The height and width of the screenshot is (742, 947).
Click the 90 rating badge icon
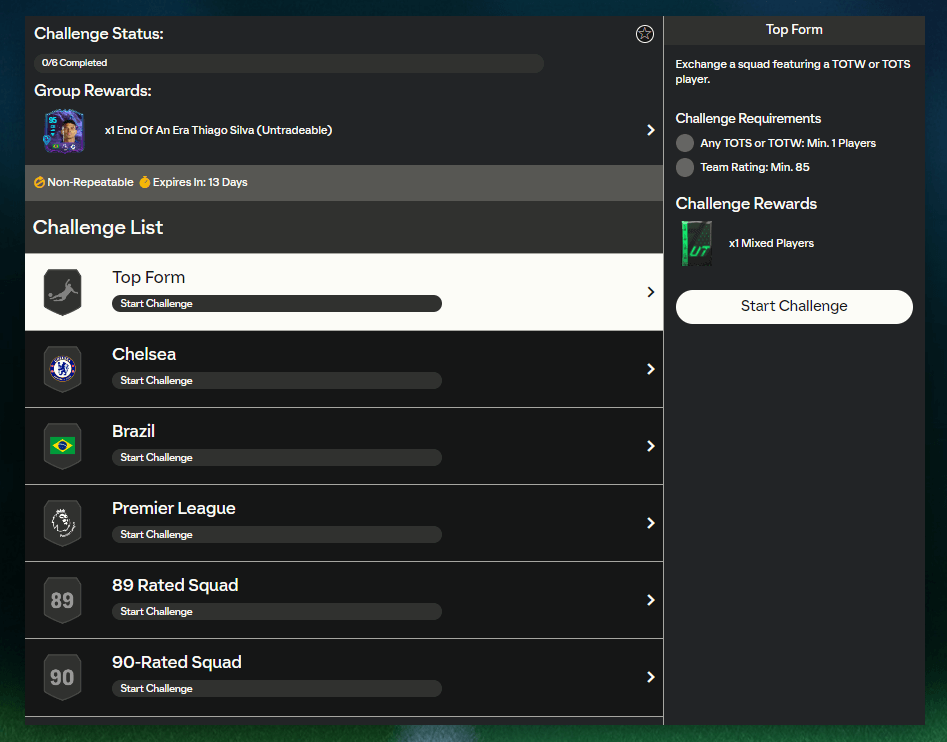coord(62,677)
